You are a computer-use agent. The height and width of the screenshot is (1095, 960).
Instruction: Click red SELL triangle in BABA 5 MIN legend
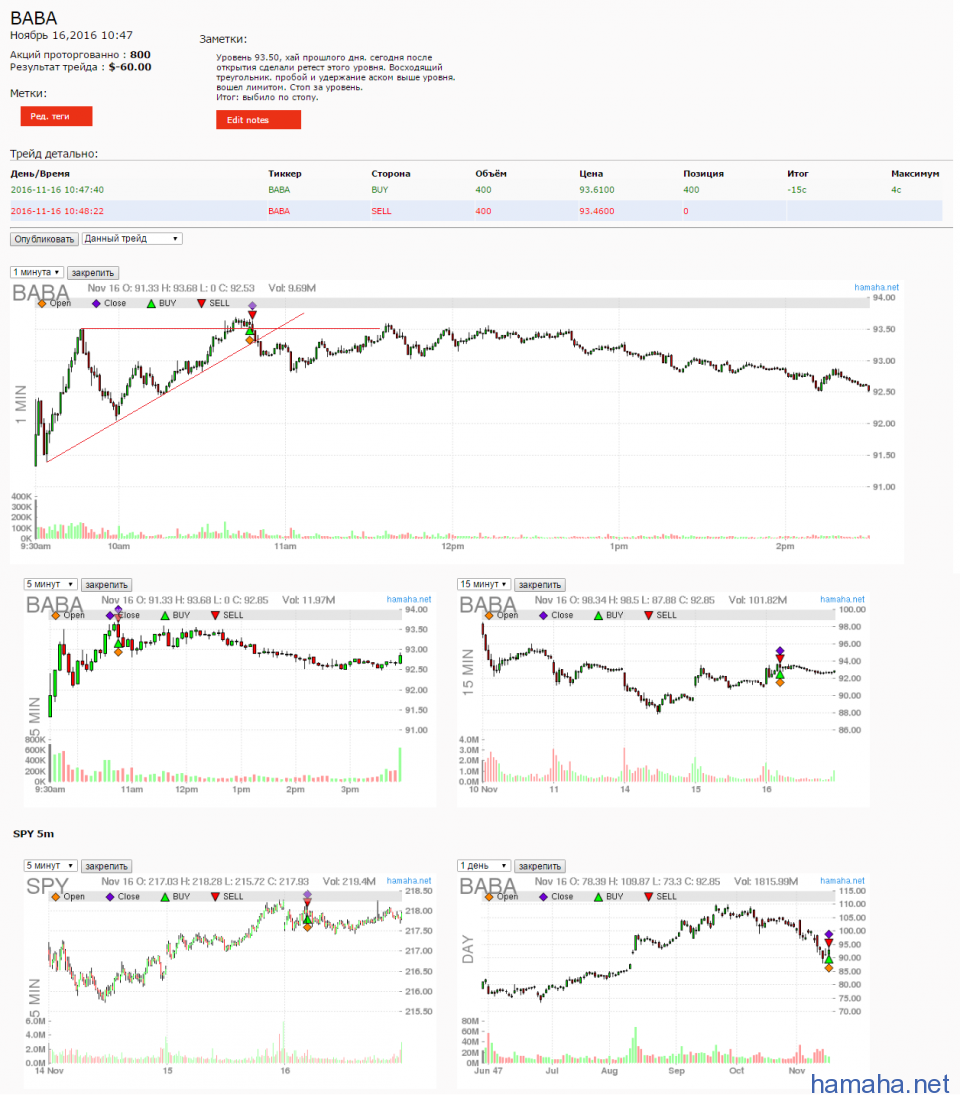(215, 616)
